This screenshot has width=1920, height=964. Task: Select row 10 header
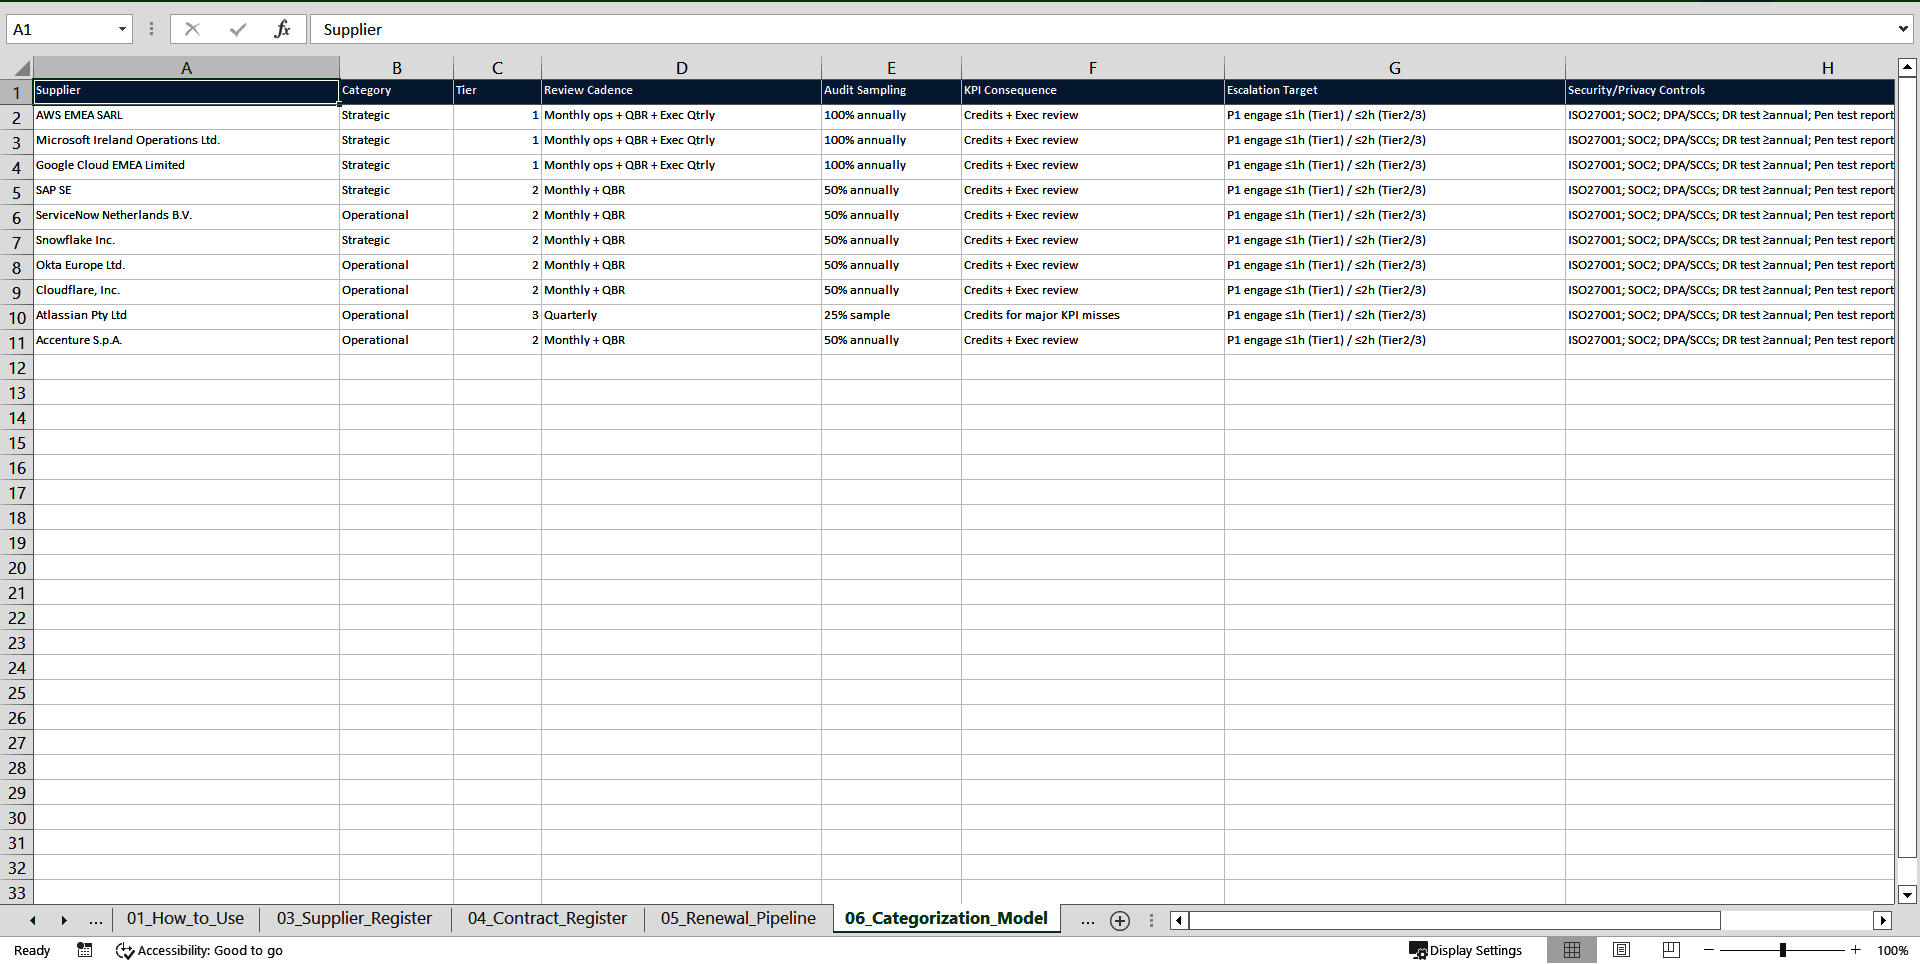tap(17, 317)
